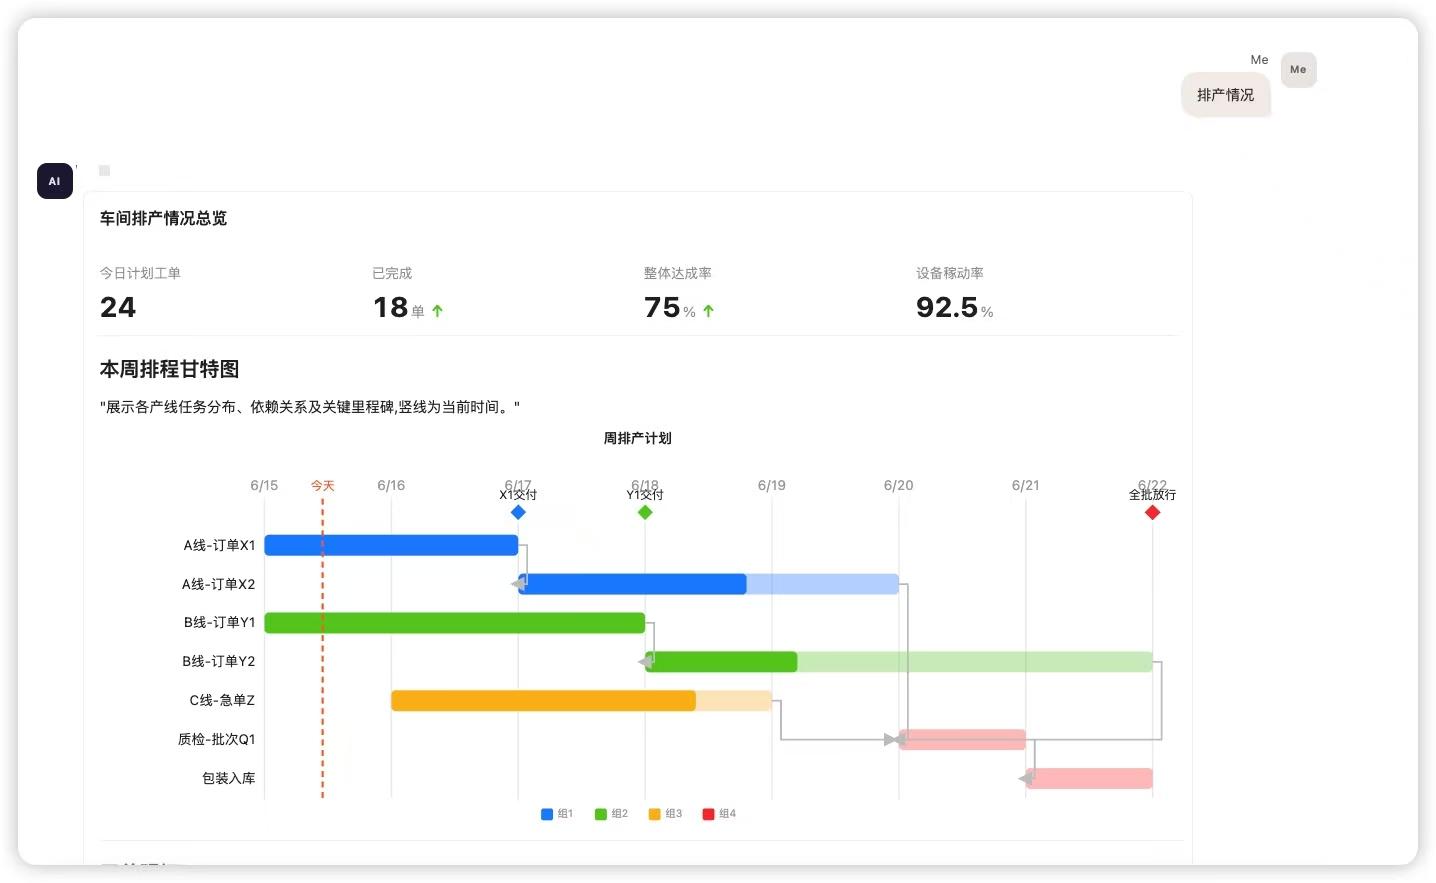Select the 质检-批次Q1 pink task bar
1436x883 pixels.
click(962, 740)
